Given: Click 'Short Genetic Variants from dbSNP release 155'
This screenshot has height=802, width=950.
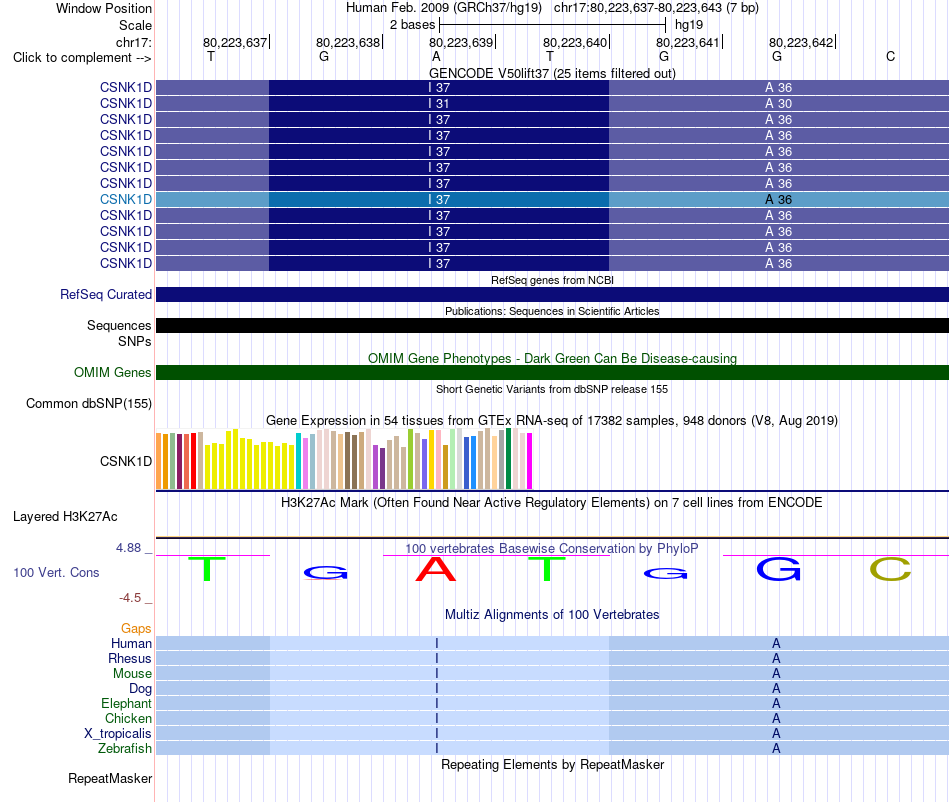Looking at the screenshot, I should (x=552, y=389).
